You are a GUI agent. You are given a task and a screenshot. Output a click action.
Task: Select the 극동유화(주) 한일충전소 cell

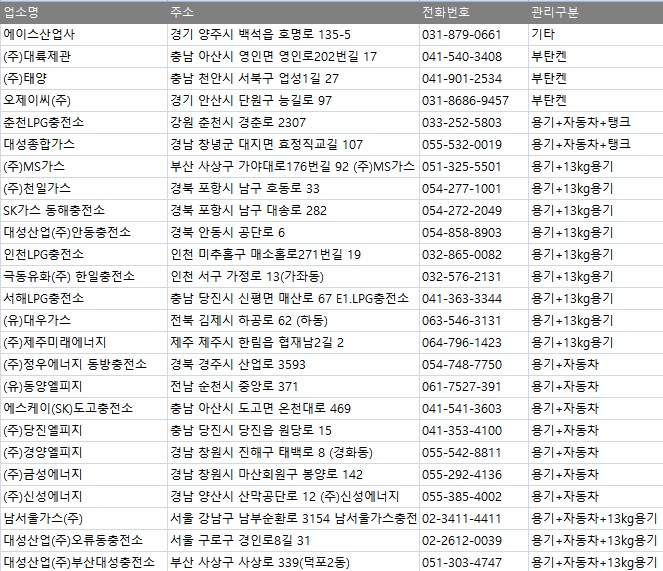pos(84,277)
